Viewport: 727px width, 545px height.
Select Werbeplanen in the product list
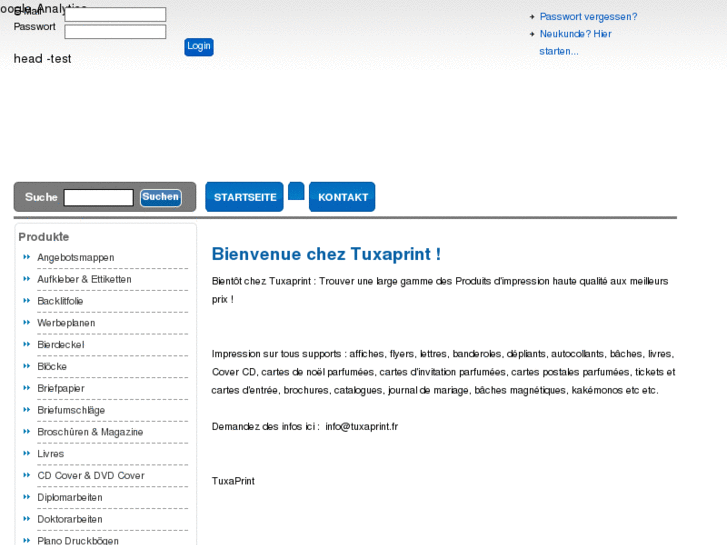66,323
